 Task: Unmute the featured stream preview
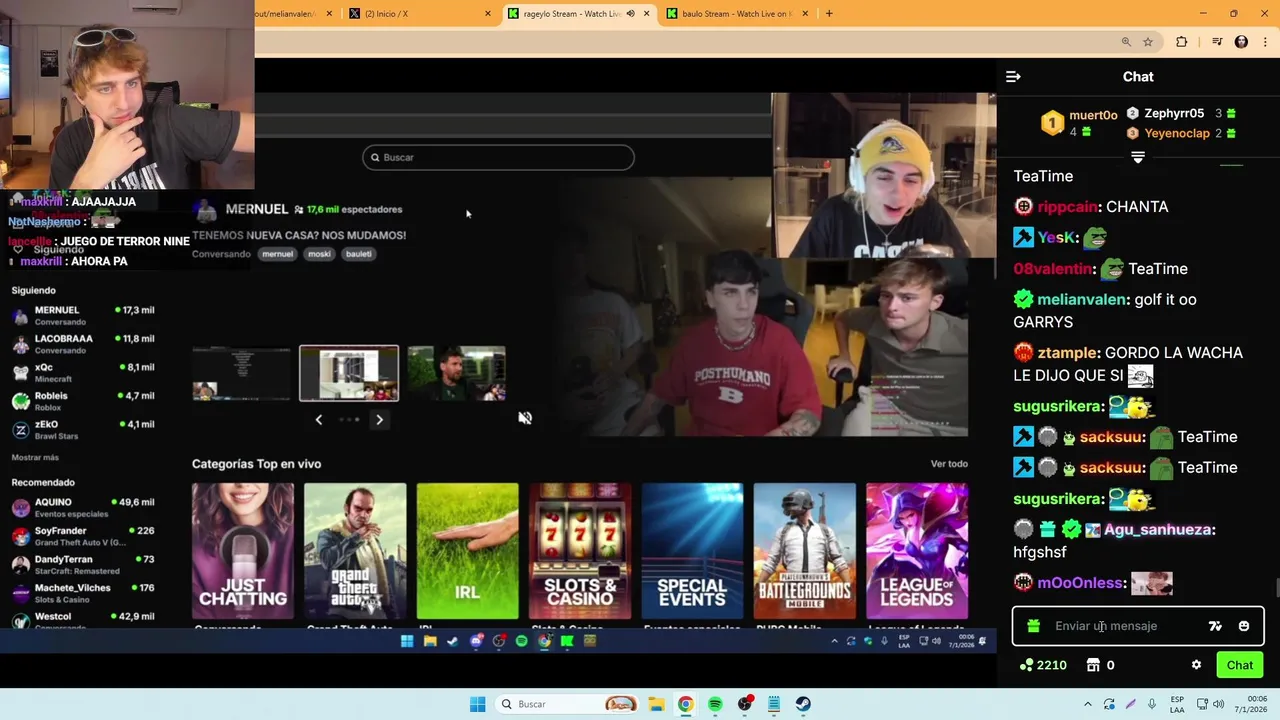coord(525,418)
